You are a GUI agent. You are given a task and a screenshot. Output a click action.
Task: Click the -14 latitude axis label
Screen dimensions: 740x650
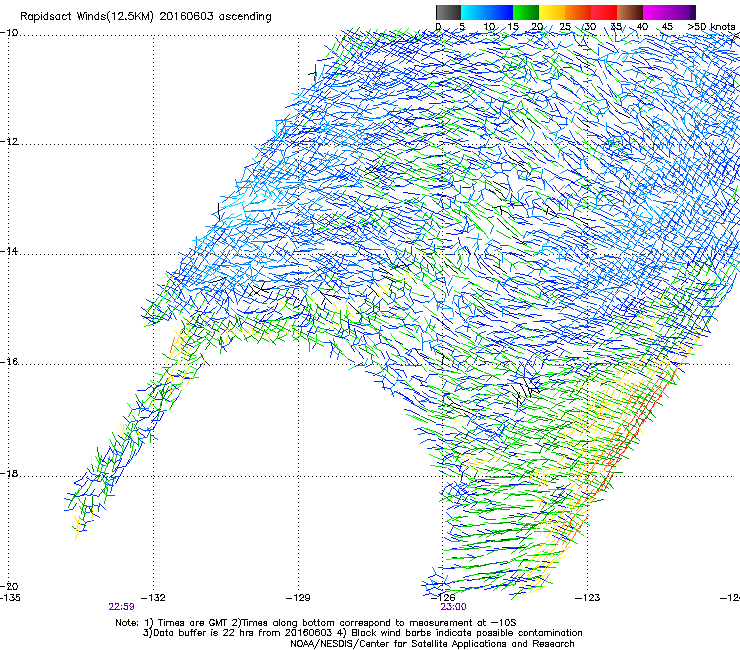point(9,251)
